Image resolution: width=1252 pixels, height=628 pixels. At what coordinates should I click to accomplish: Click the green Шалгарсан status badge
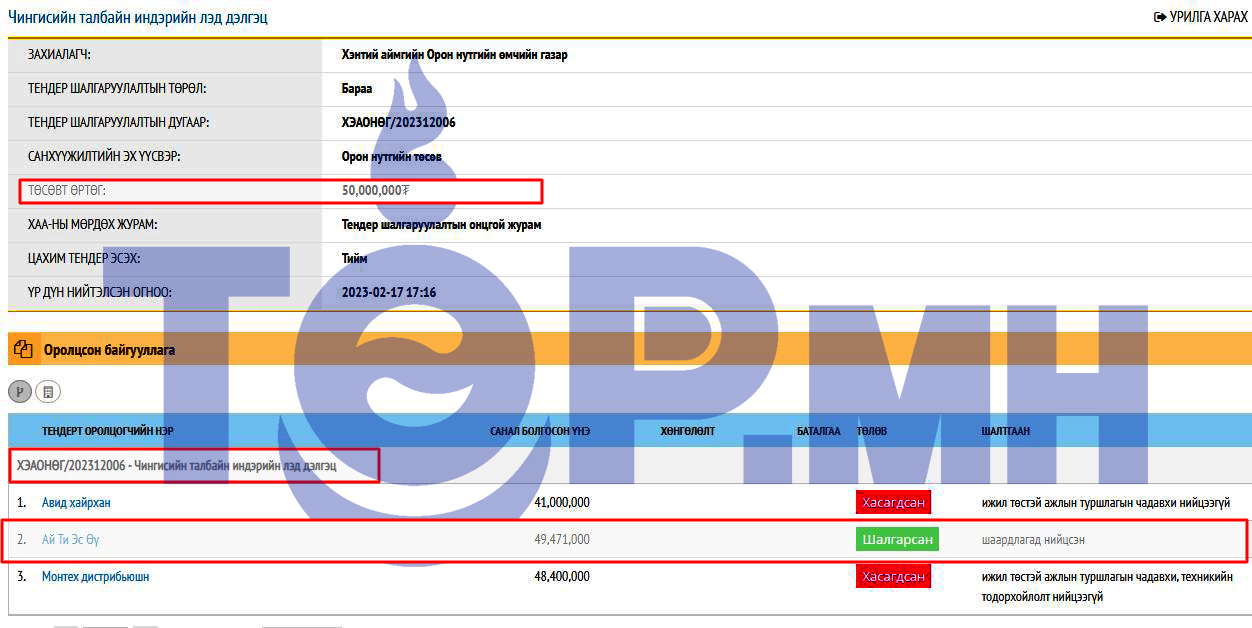[897, 540]
